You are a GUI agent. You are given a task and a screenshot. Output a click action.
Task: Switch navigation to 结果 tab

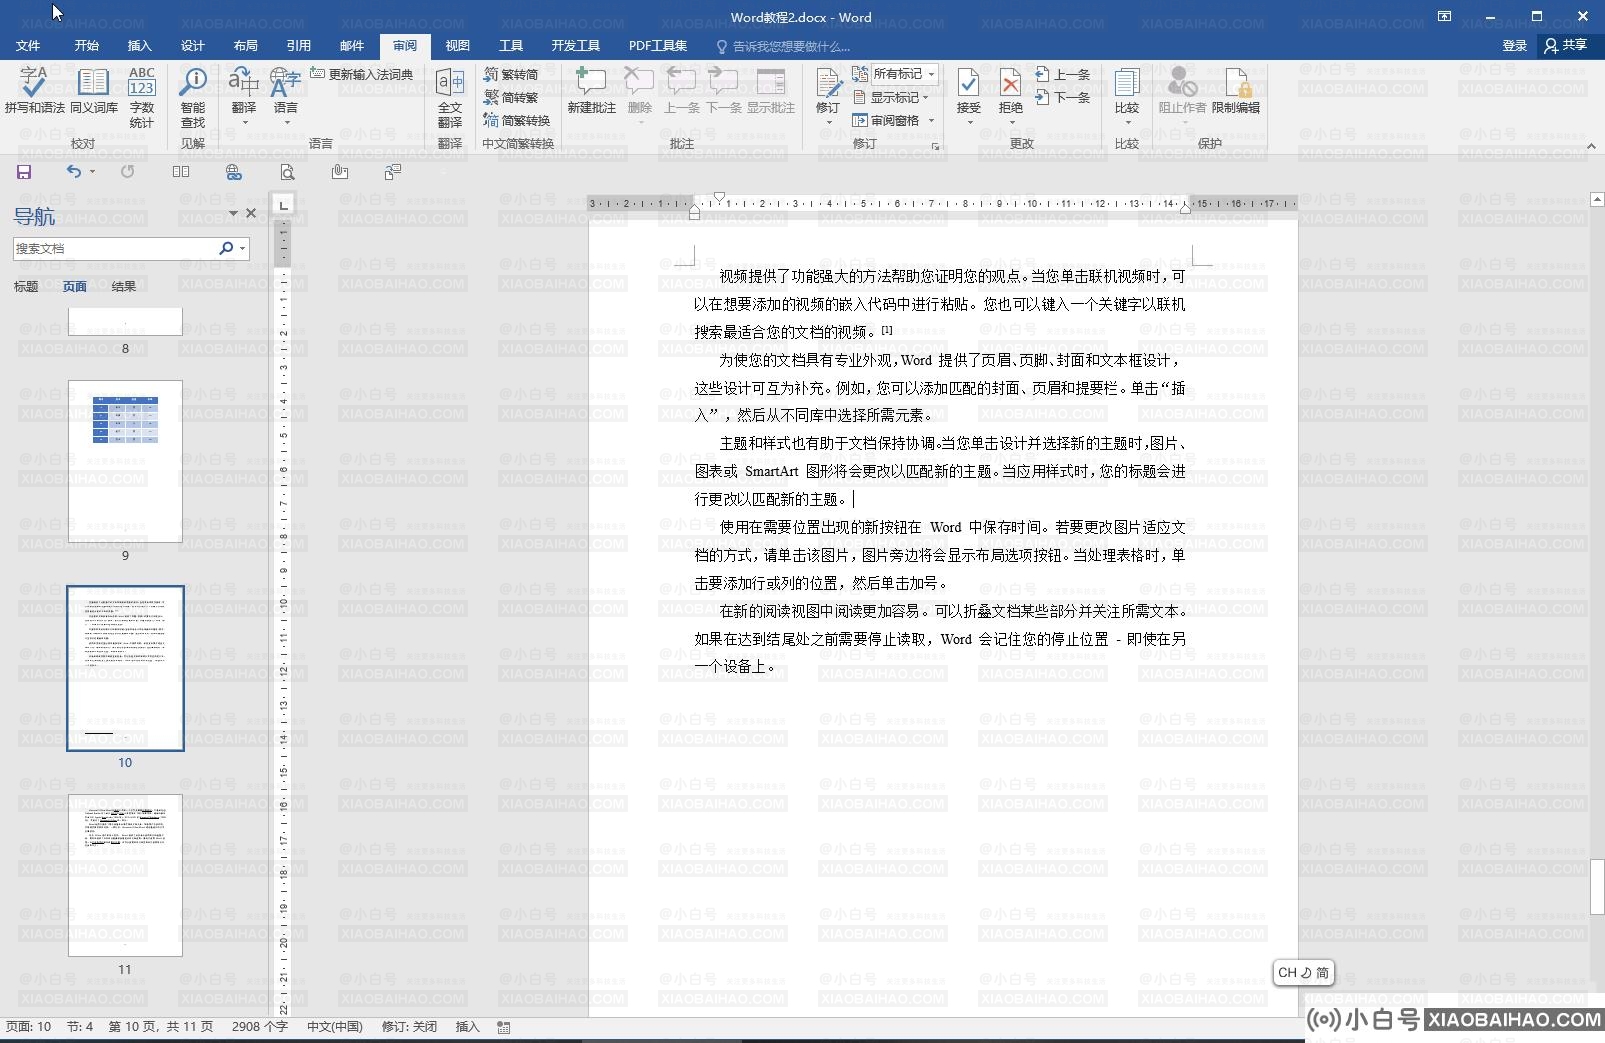[x=124, y=287]
